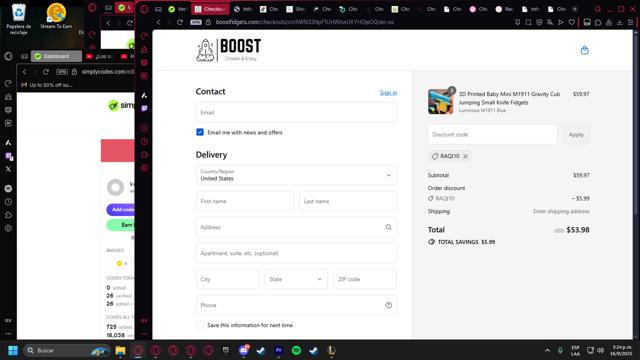The height and width of the screenshot is (360, 640).
Task: Remove the RAQI10 discount tag
Action: tap(465, 156)
